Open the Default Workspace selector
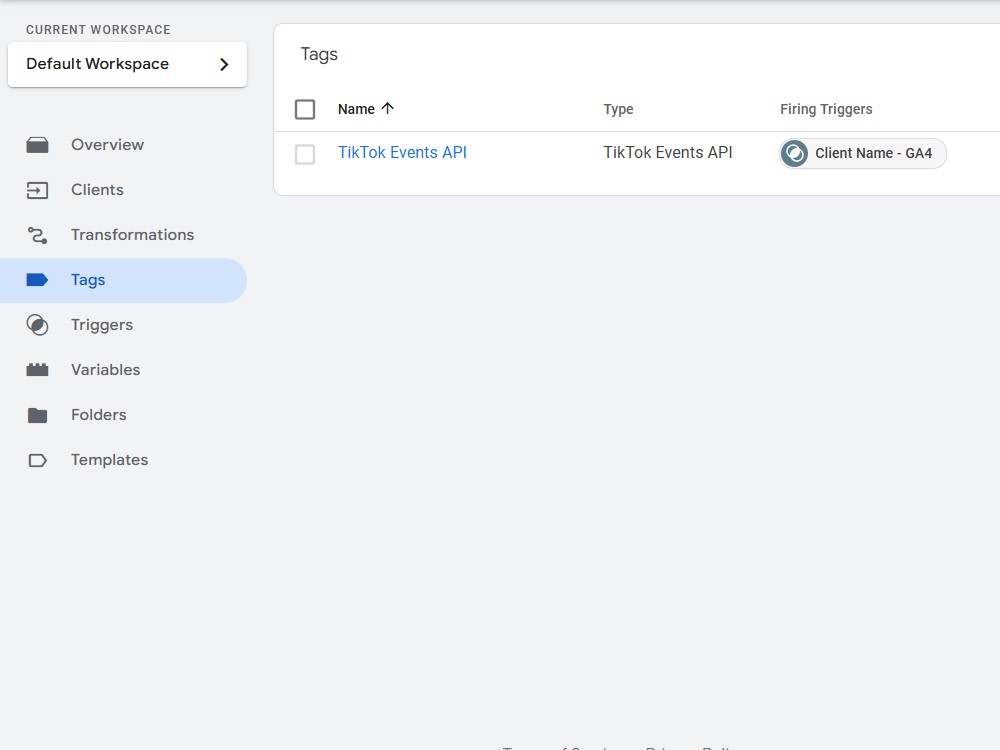The width and height of the screenshot is (1000, 750). coord(127,64)
